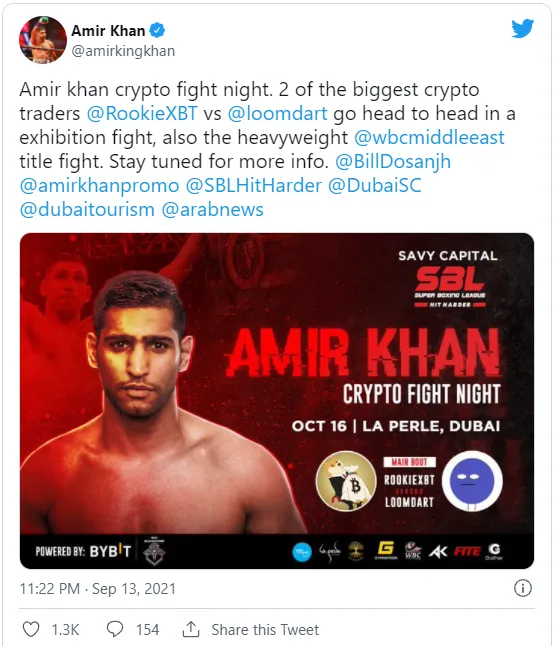
Task: Open tweet info circle icon
Action: (x=523, y=588)
